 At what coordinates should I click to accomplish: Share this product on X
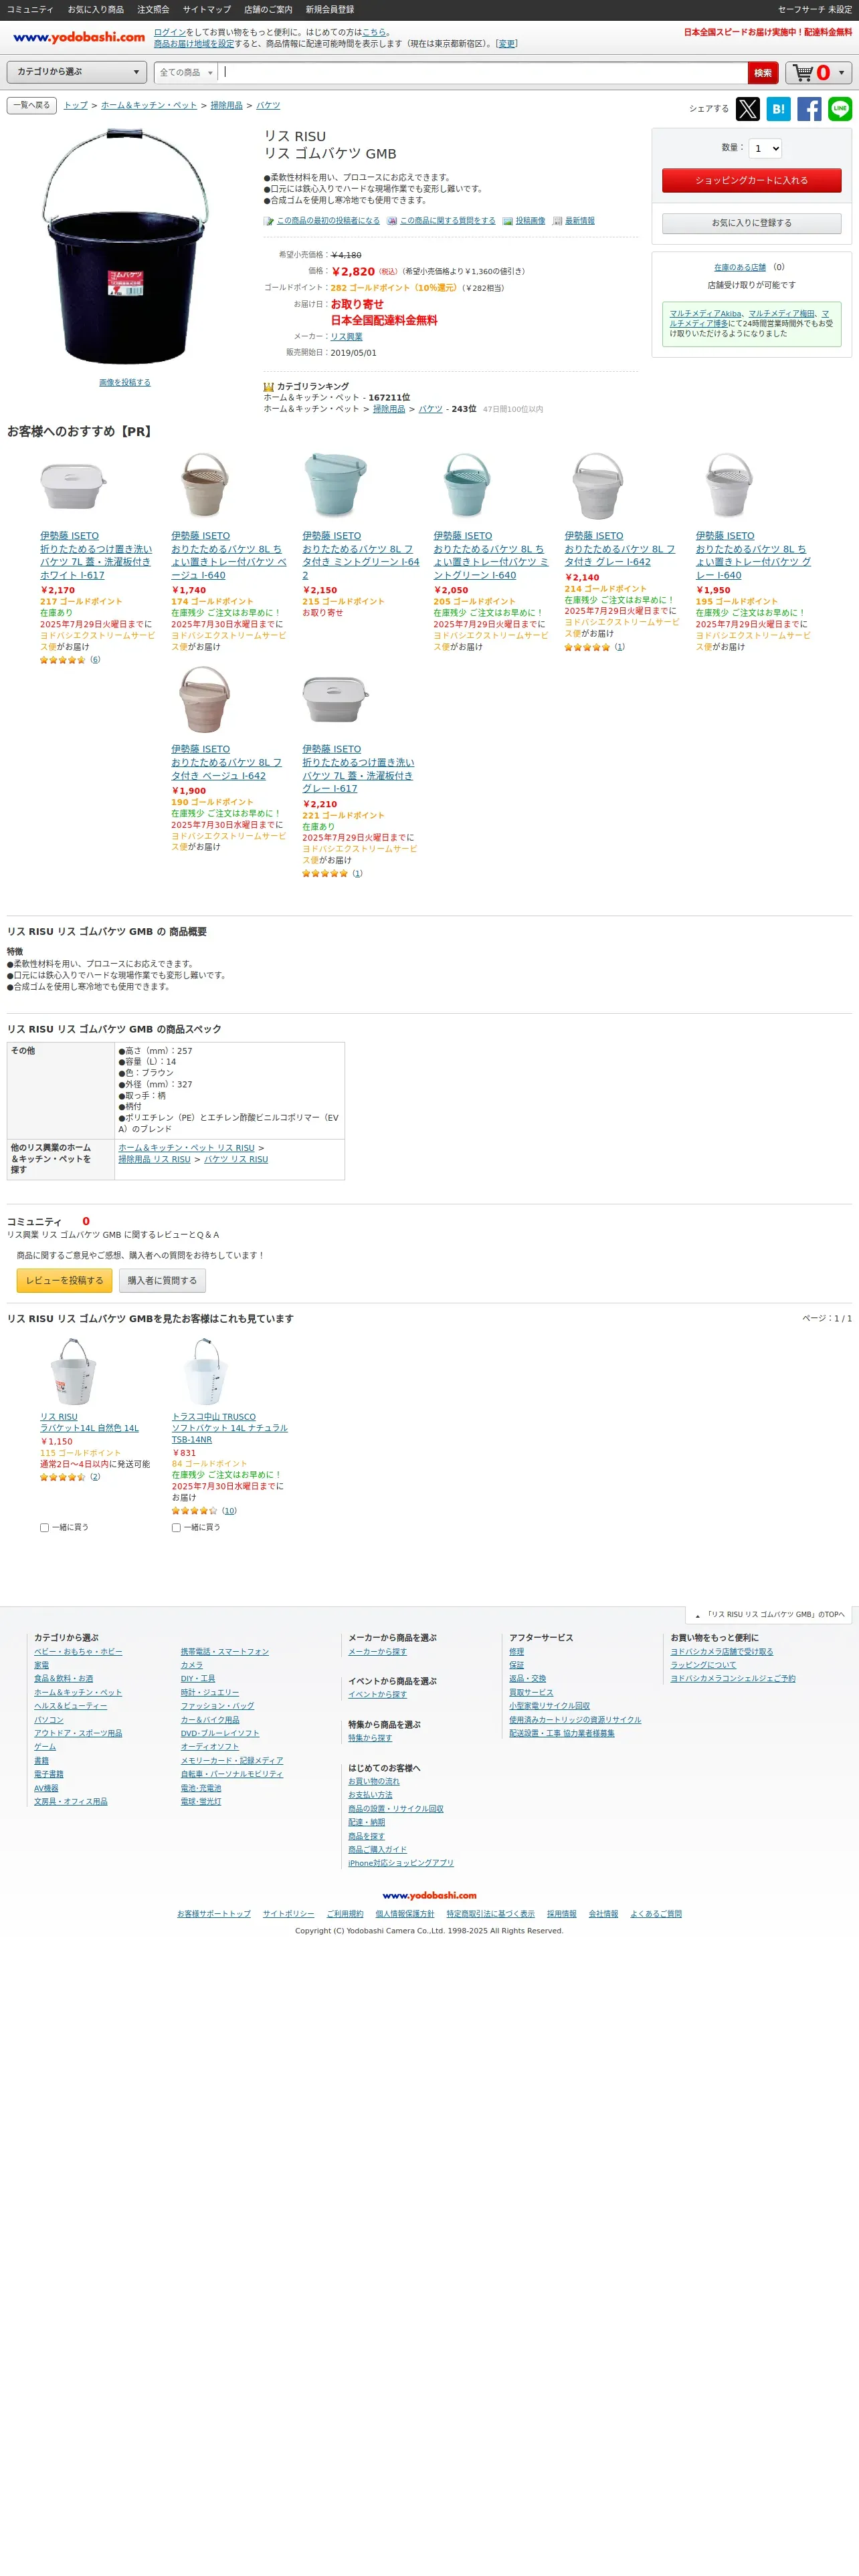747,109
